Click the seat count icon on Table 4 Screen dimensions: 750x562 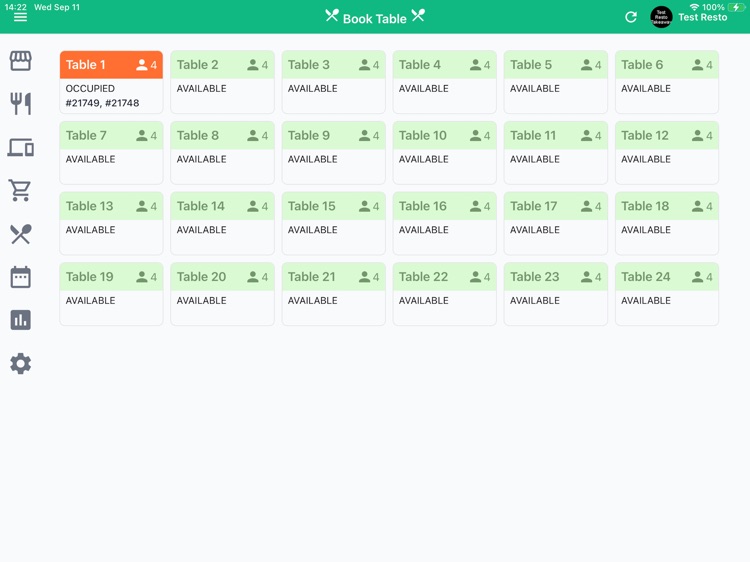pyautogui.click(x=475, y=65)
